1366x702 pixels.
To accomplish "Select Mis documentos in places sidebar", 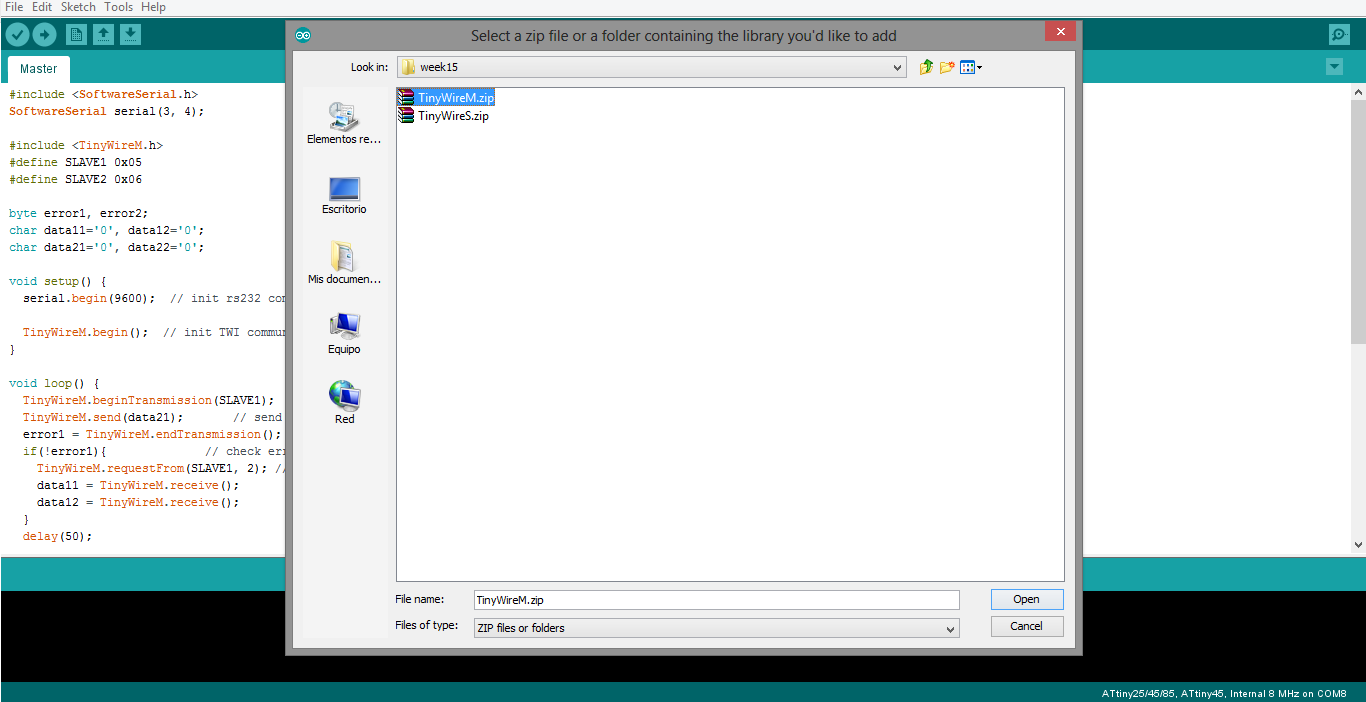I will [344, 263].
